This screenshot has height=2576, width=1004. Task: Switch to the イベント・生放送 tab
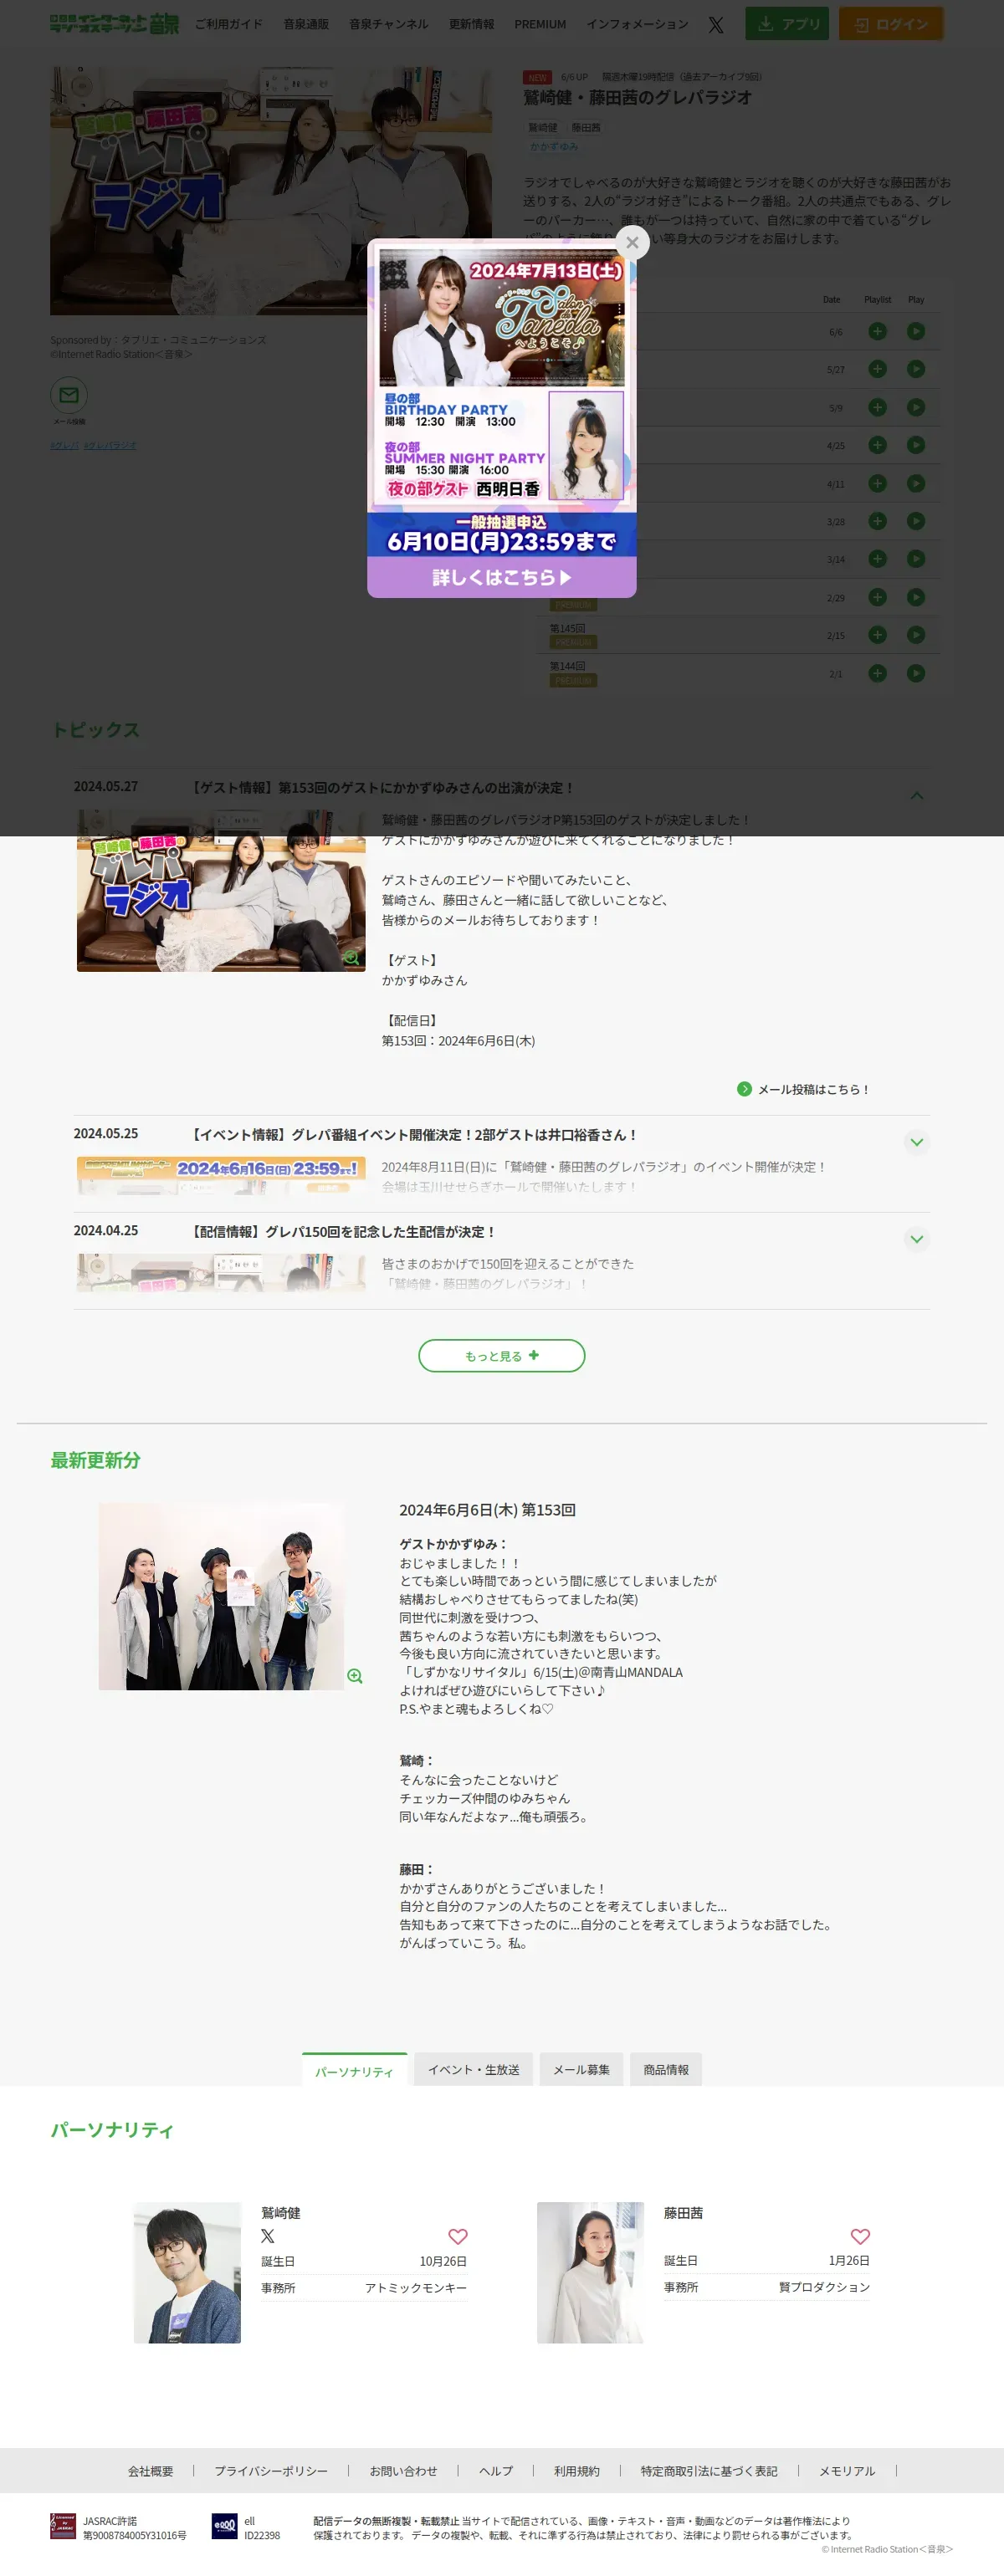coord(474,2069)
